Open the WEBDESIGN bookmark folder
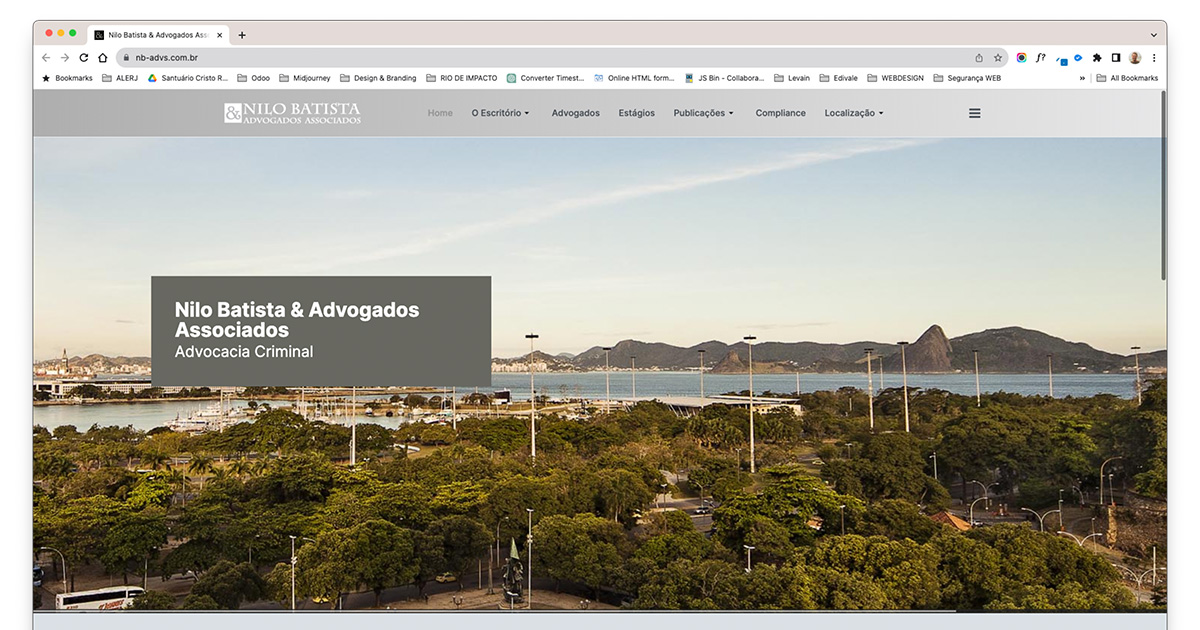This screenshot has width=1200, height=630. [896, 78]
